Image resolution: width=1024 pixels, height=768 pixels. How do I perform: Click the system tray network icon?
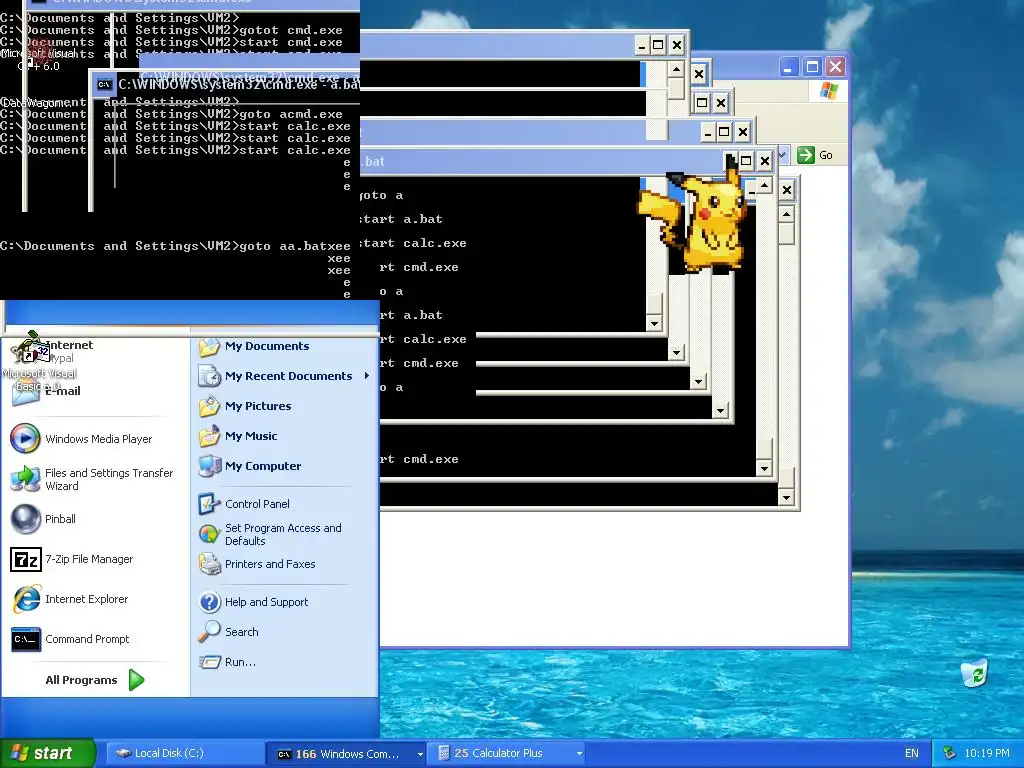click(950, 753)
